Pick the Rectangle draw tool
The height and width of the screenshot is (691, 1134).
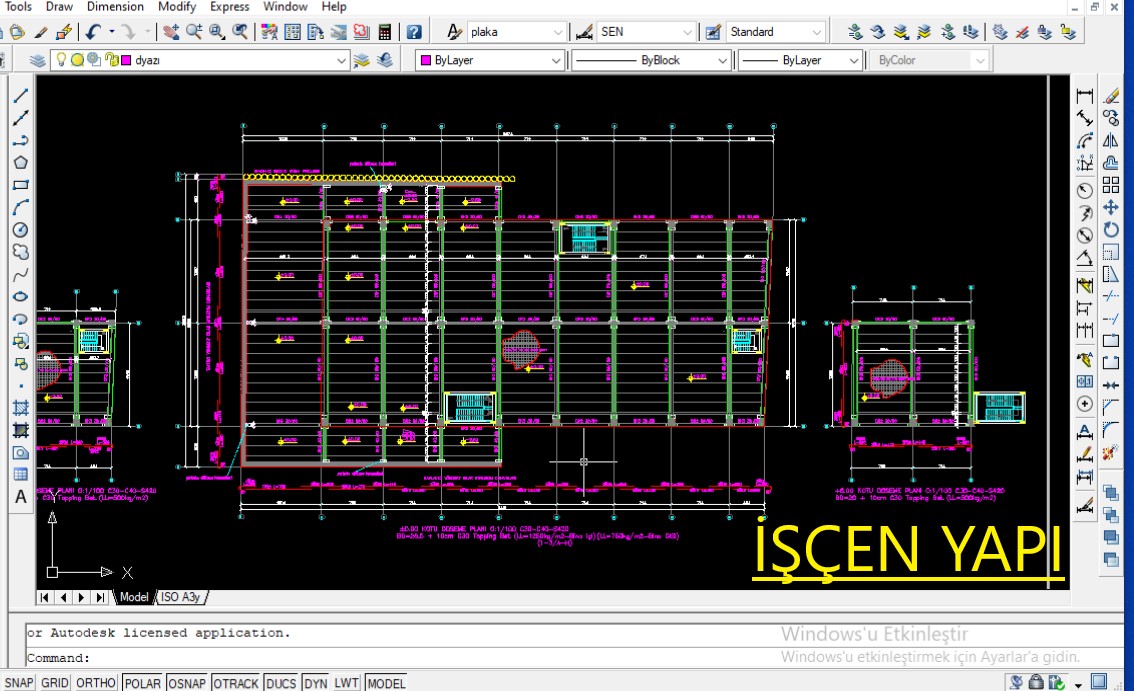20,186
